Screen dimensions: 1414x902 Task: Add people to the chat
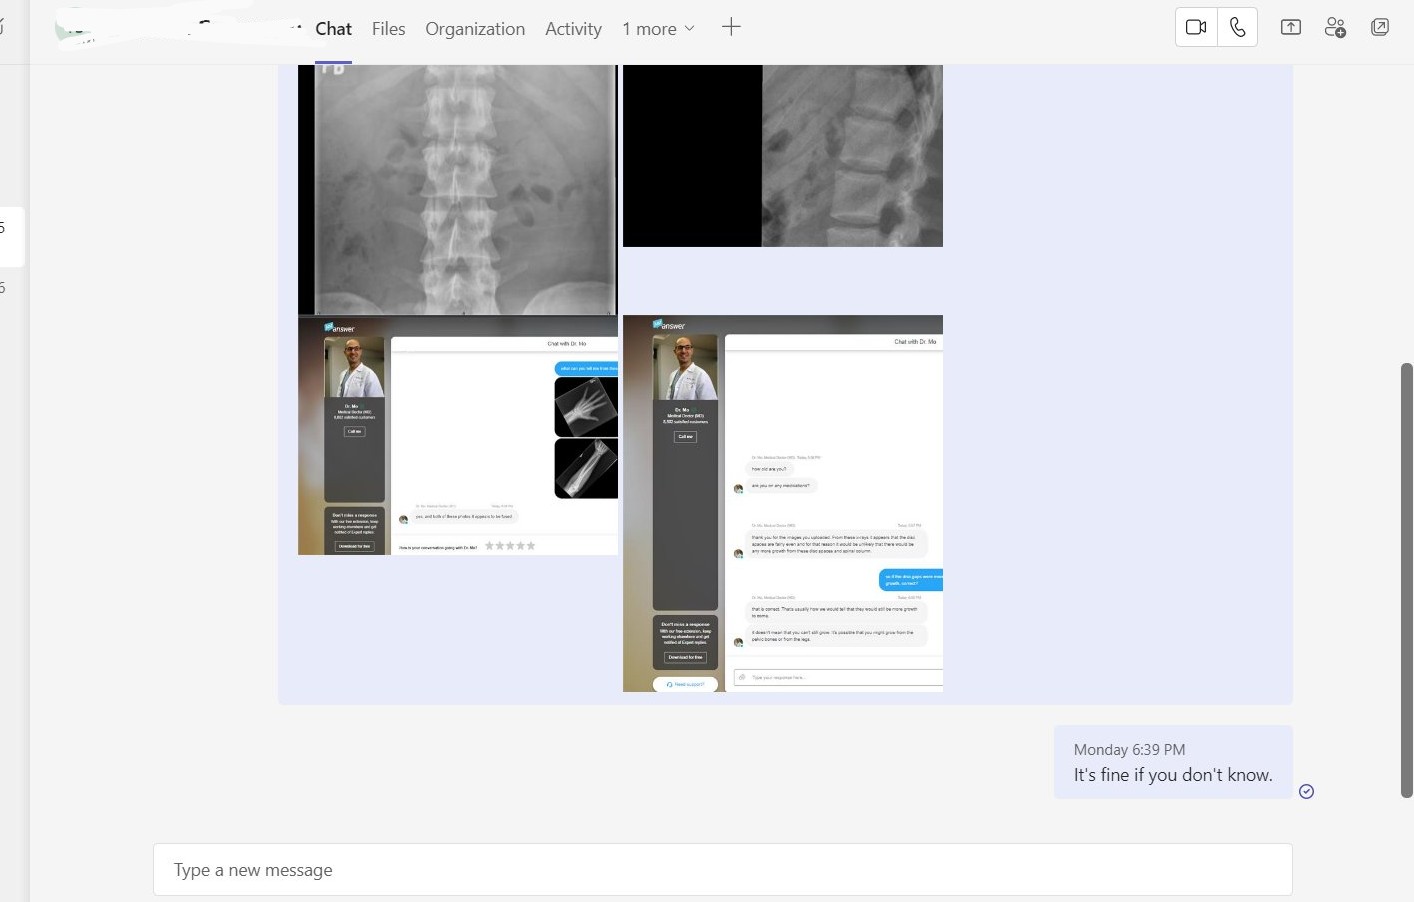1335,27
